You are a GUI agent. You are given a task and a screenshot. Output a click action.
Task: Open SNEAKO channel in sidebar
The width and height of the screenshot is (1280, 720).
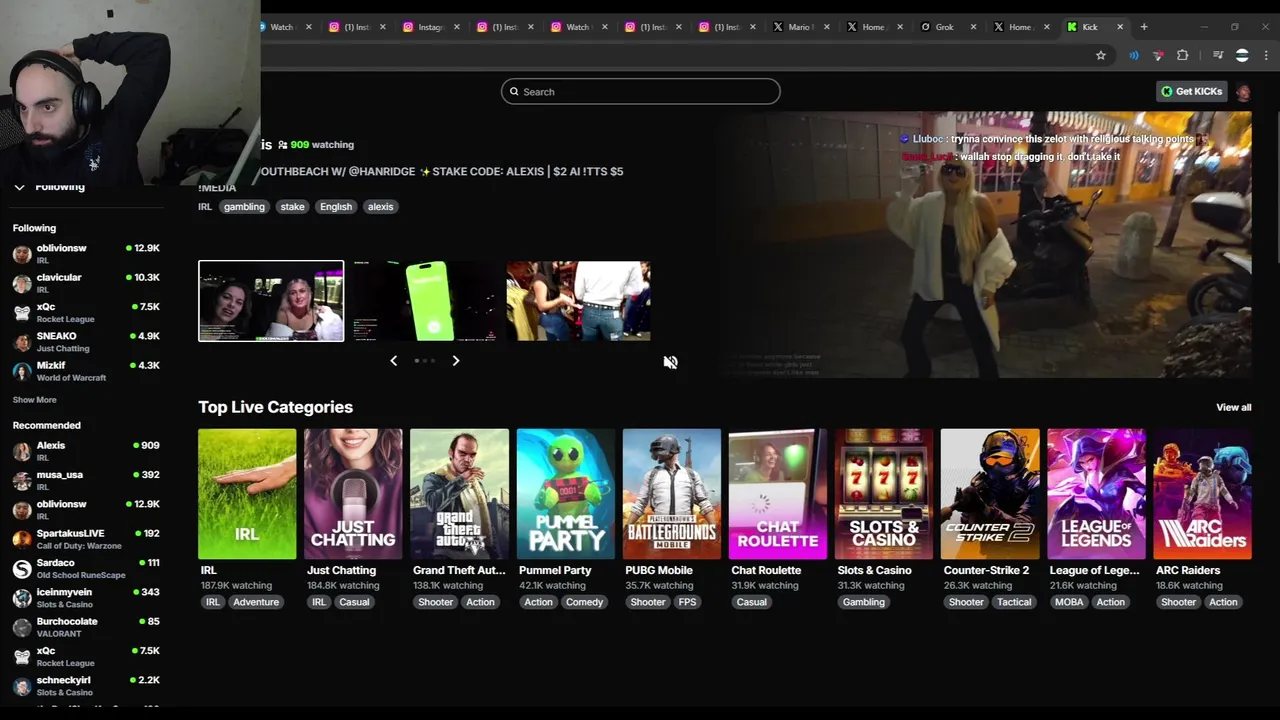pyautogui.click(x=86, y=342)
